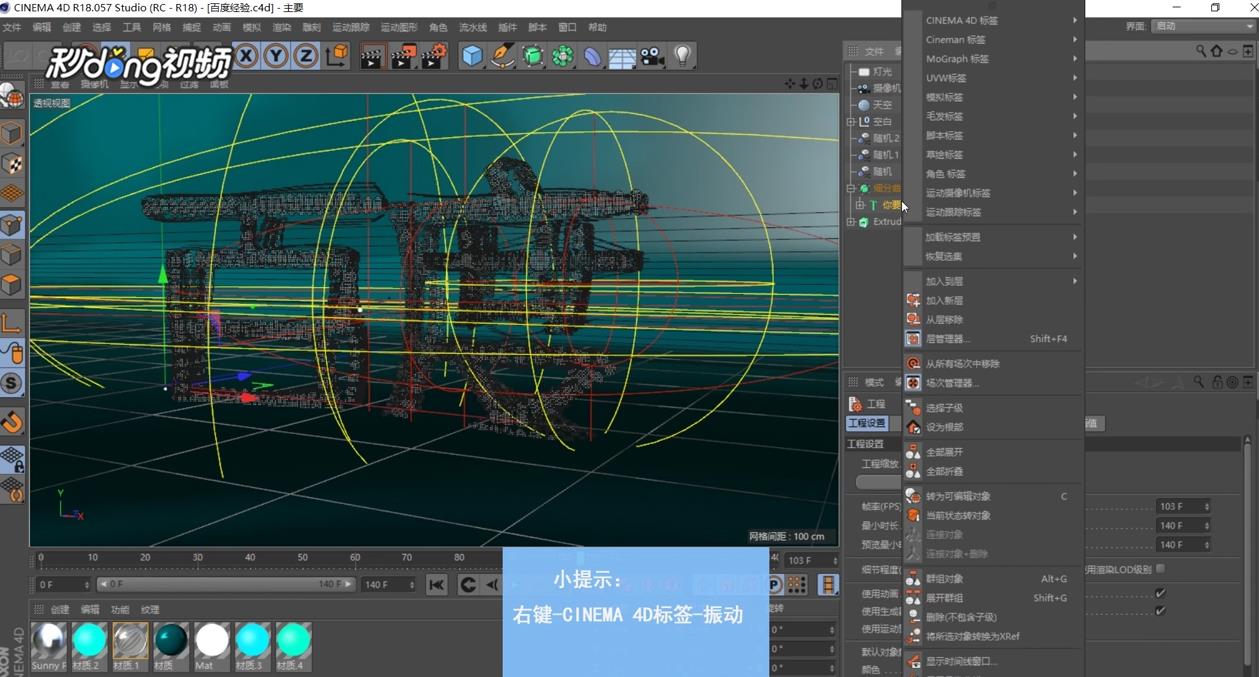1259x677 pixels.
Task: Toggle the Y-axis lock icon
Action: tap(276, 56)
